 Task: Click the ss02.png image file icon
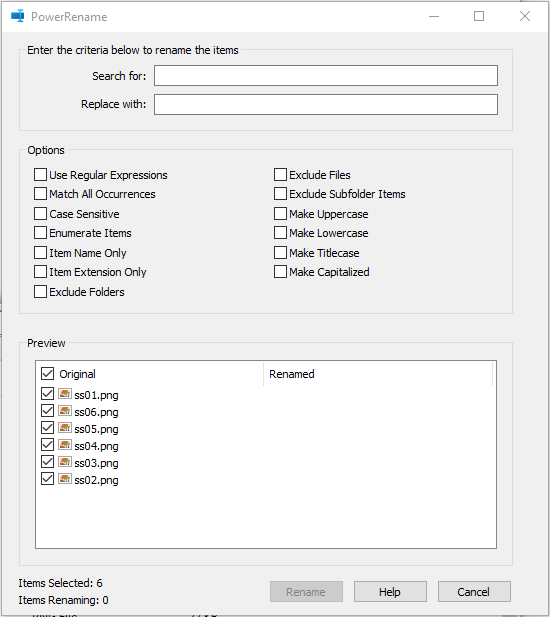[x=65, y=479]
